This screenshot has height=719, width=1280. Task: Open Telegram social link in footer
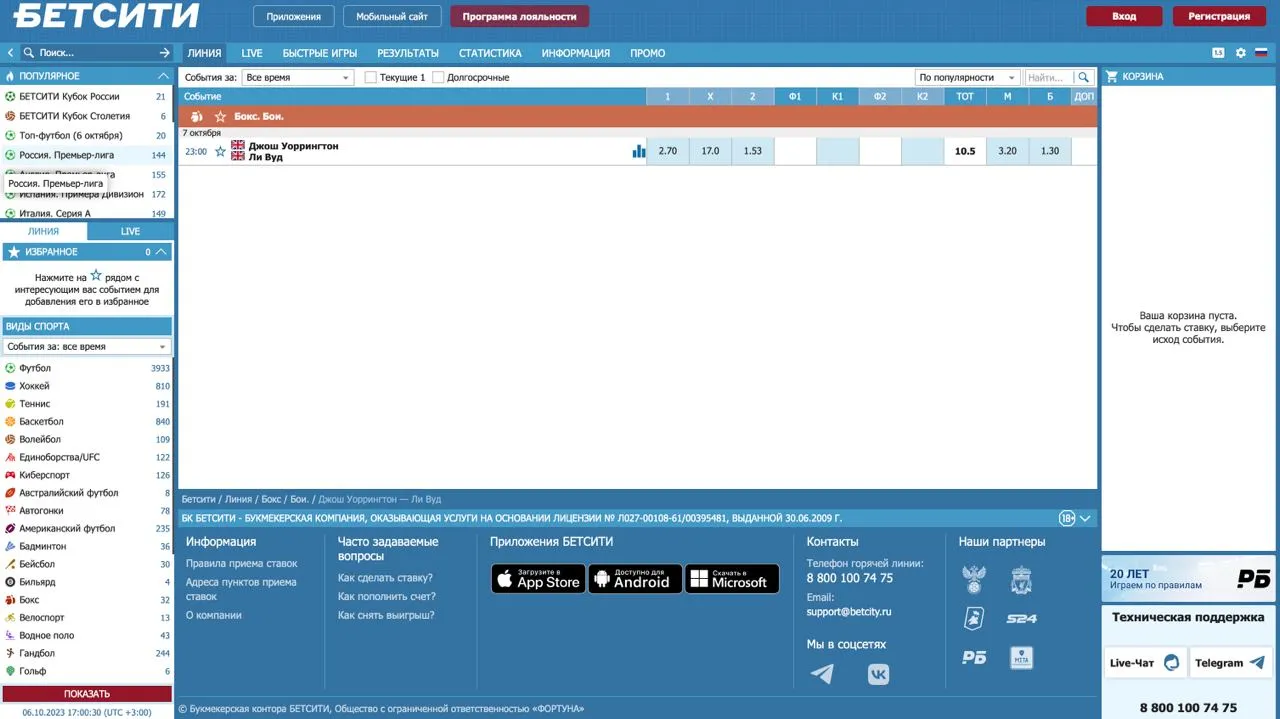822,674
